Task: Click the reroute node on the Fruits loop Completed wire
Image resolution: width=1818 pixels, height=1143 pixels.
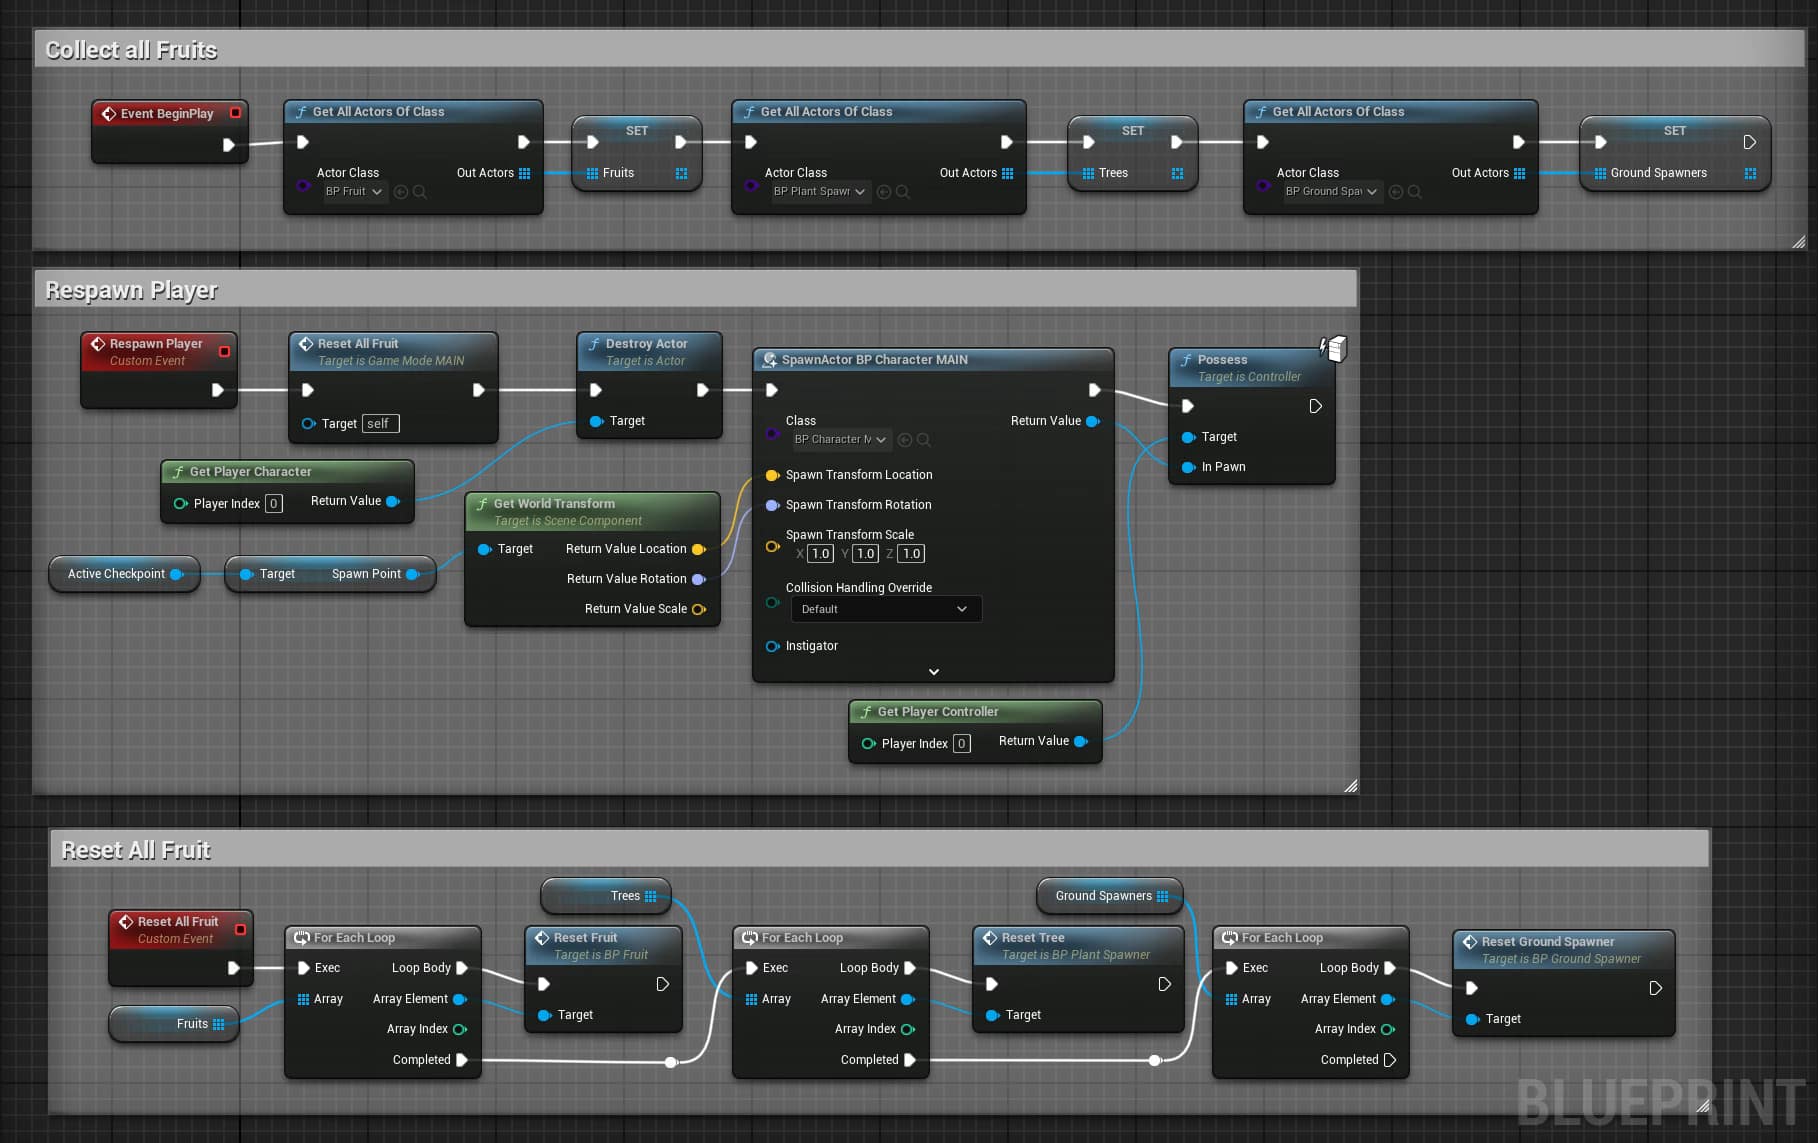Action: pyautogui.click(x=671, y=1062)
